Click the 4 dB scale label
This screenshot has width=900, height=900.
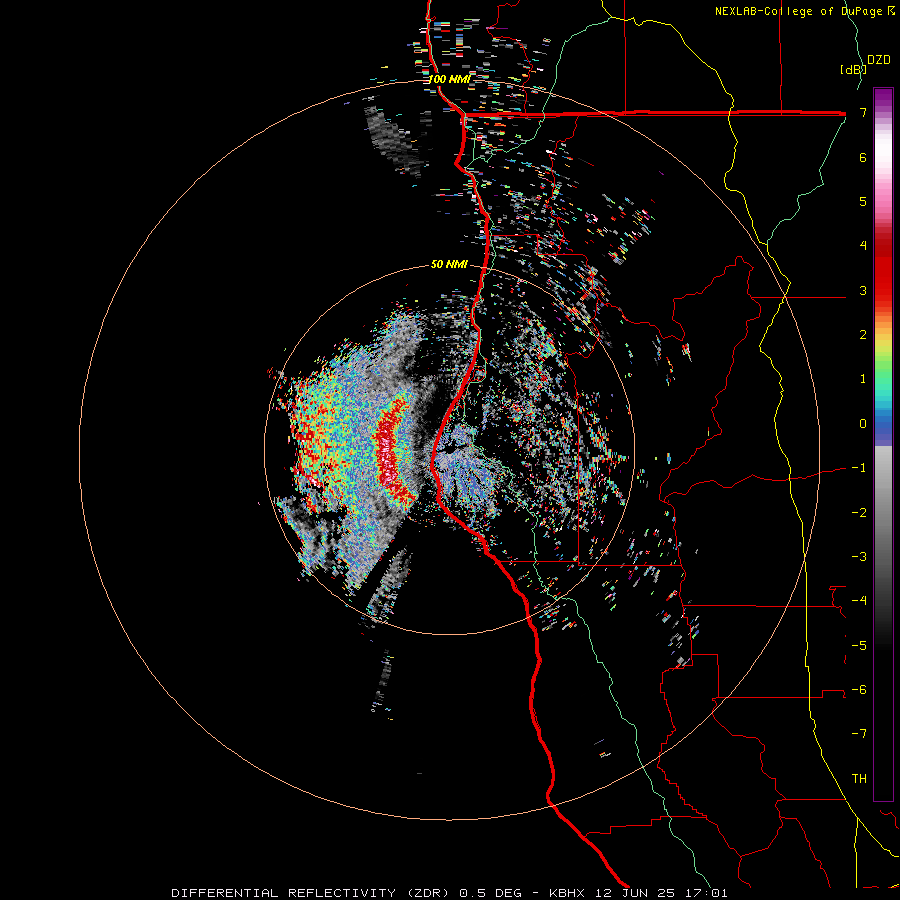coord(863,246)
